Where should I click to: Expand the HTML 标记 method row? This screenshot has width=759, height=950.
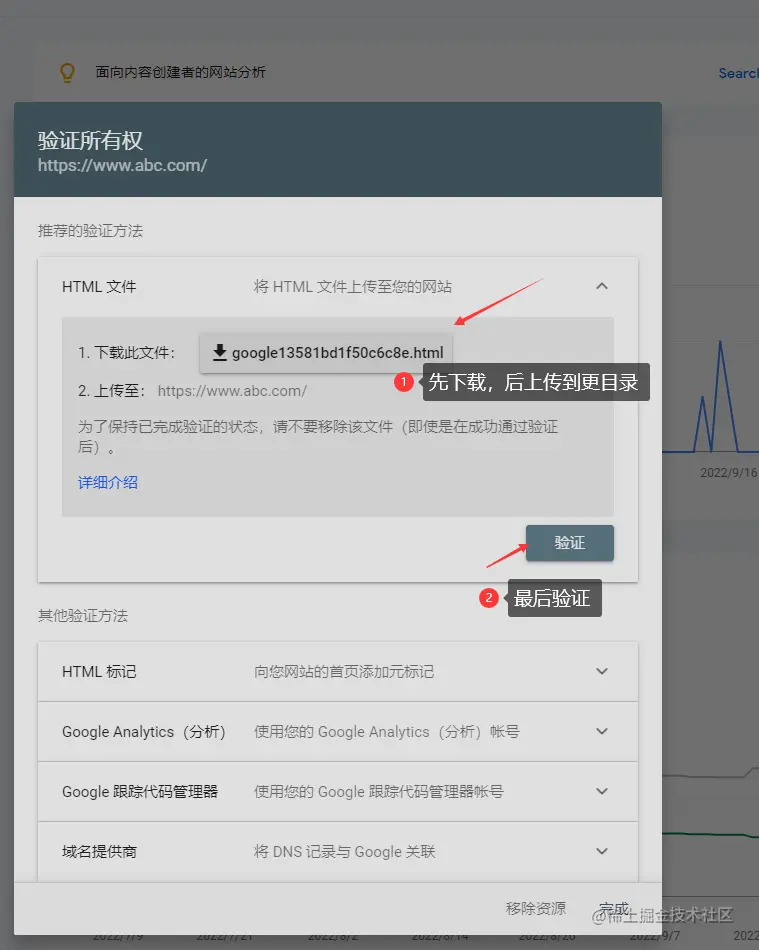[337, 671]
